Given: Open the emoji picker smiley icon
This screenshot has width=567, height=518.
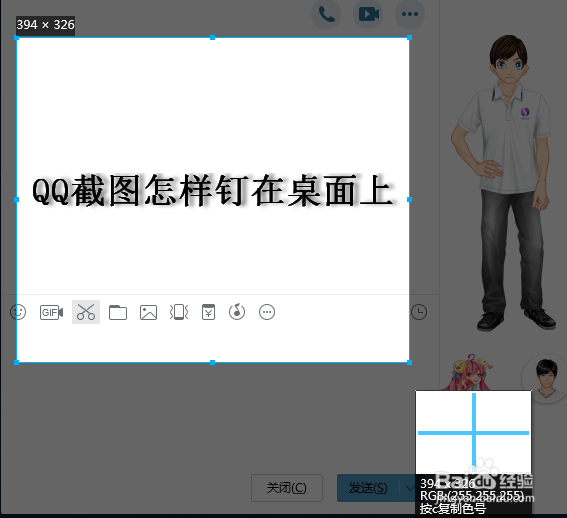Looking at the screenshot, I should [x=18, y=312].
